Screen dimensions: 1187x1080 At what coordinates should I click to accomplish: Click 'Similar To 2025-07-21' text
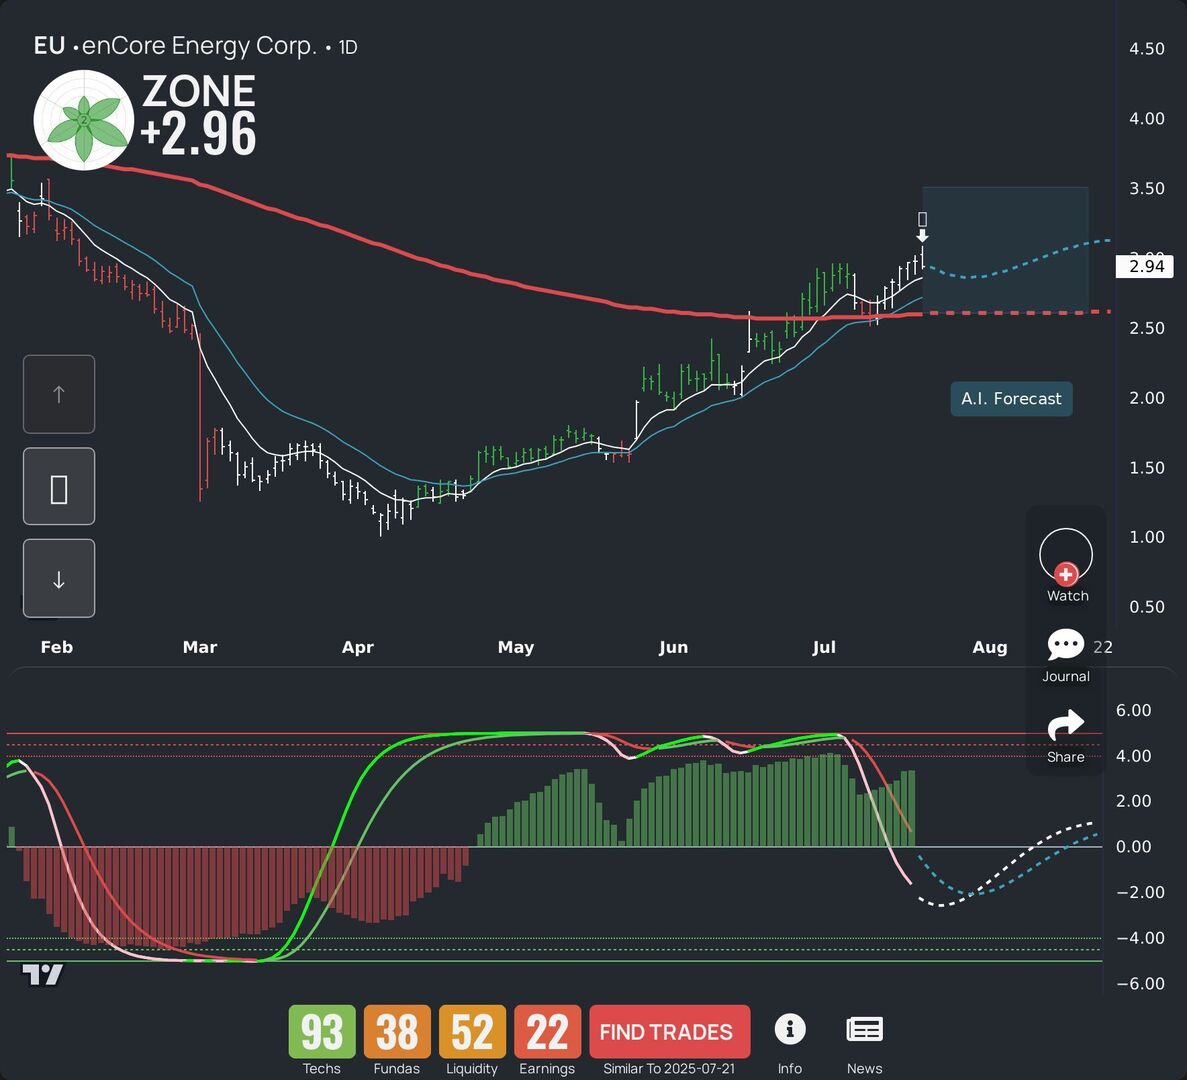[669, 1069]
